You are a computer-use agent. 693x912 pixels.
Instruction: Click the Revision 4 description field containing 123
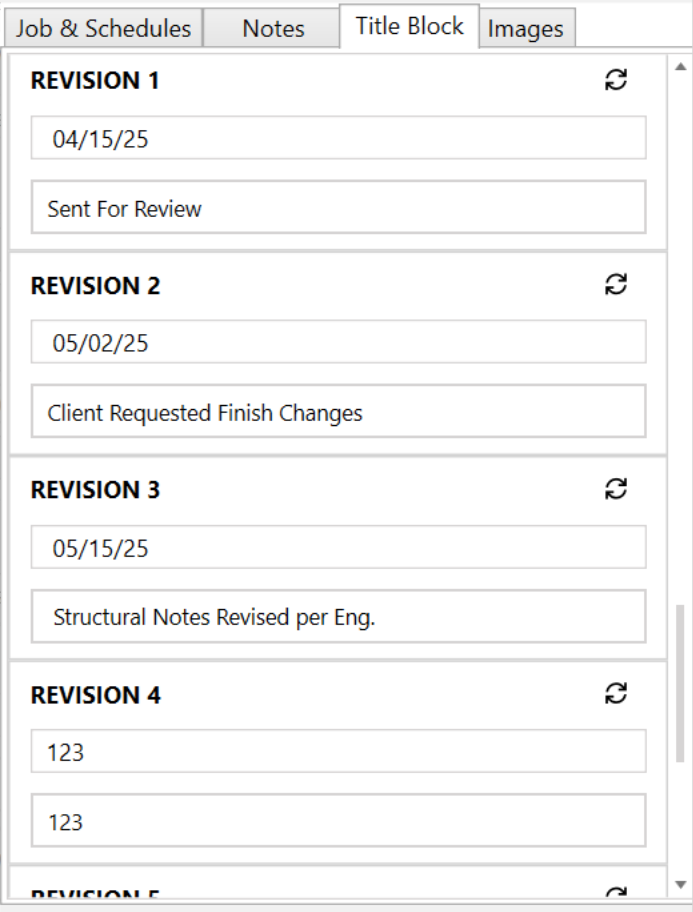[339, 821]
